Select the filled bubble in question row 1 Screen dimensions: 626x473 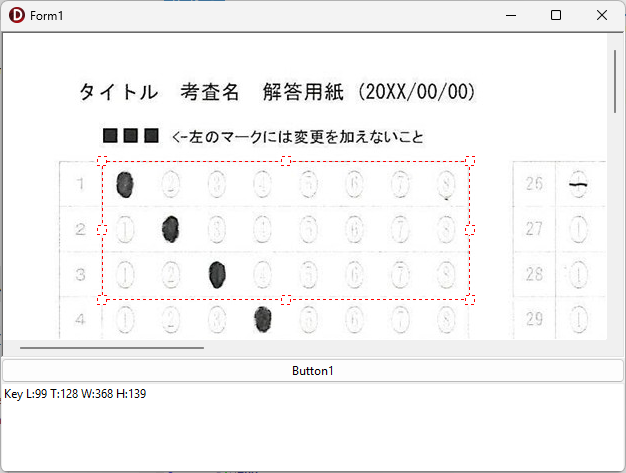(x=125, y=184)
